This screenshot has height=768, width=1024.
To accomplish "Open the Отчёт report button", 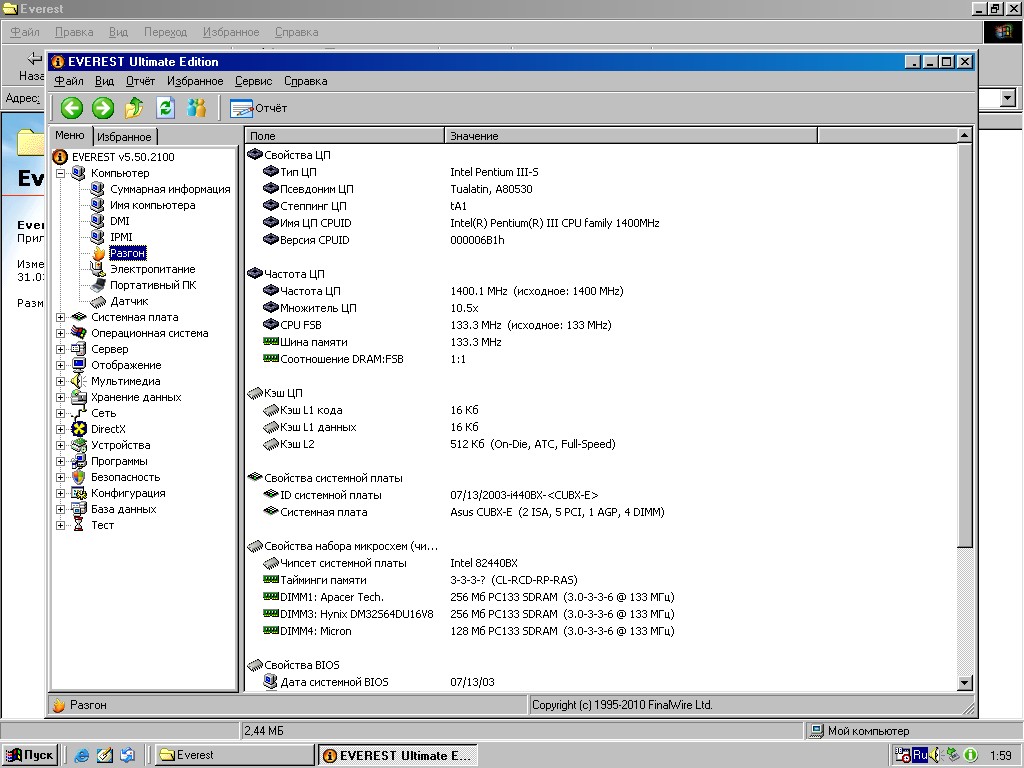I will [x=259, y=108].
